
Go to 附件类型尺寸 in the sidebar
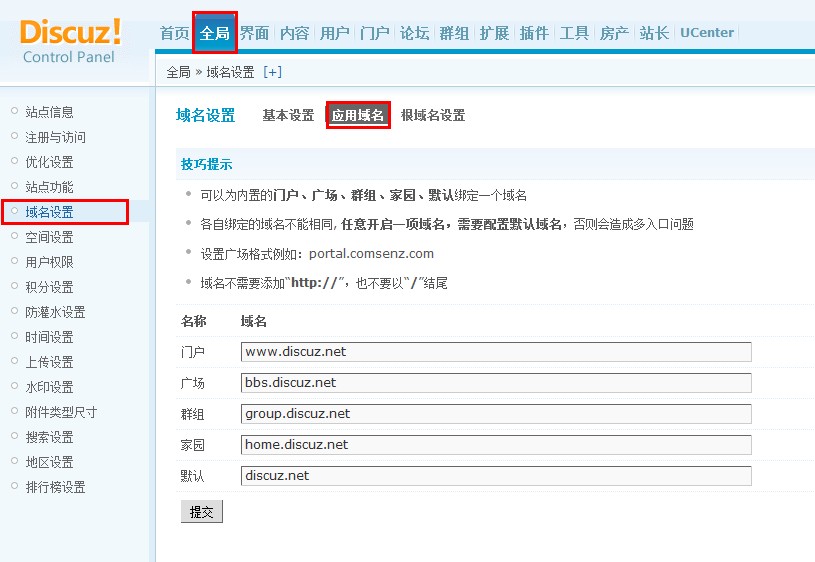coord(61,412)
